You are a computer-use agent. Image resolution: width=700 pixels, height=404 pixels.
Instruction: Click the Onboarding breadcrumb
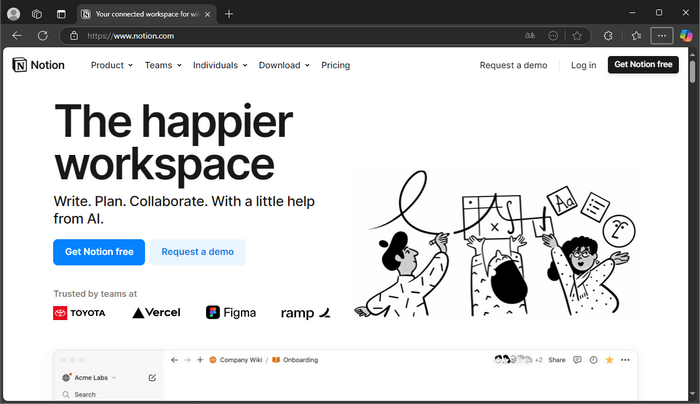coord(296,360)
